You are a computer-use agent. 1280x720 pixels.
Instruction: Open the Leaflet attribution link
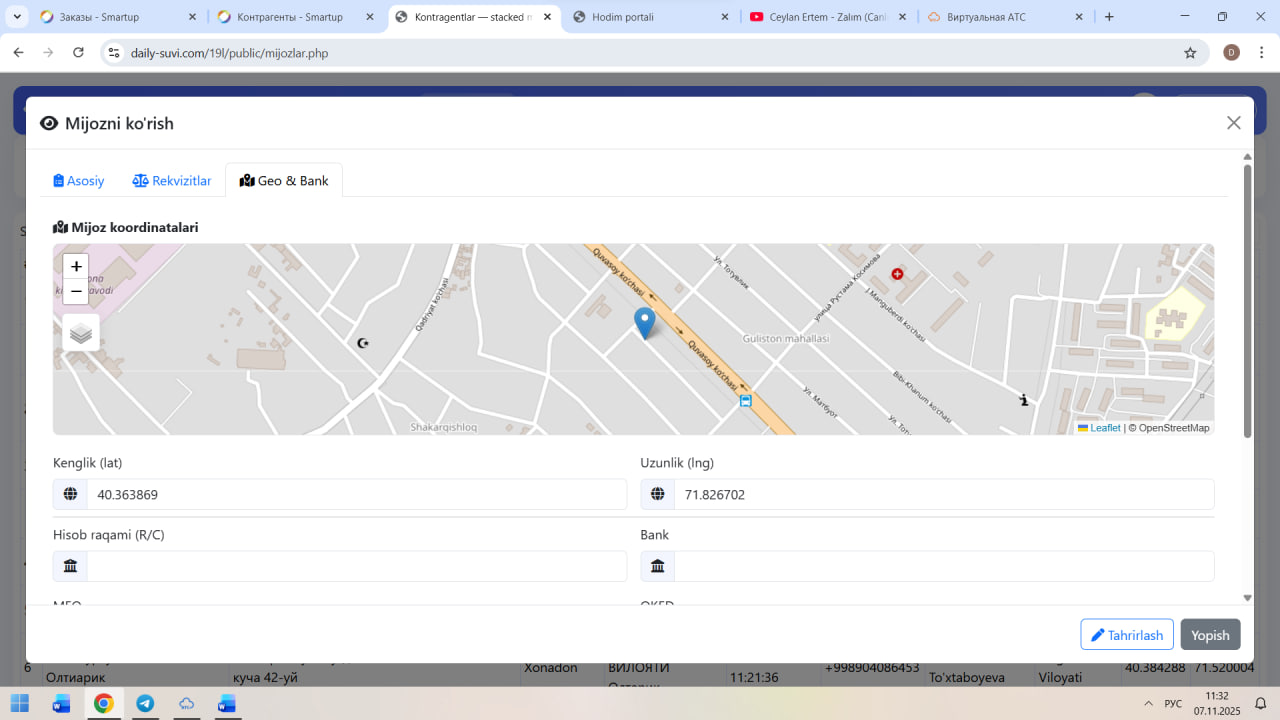(x=1104, y=428)
